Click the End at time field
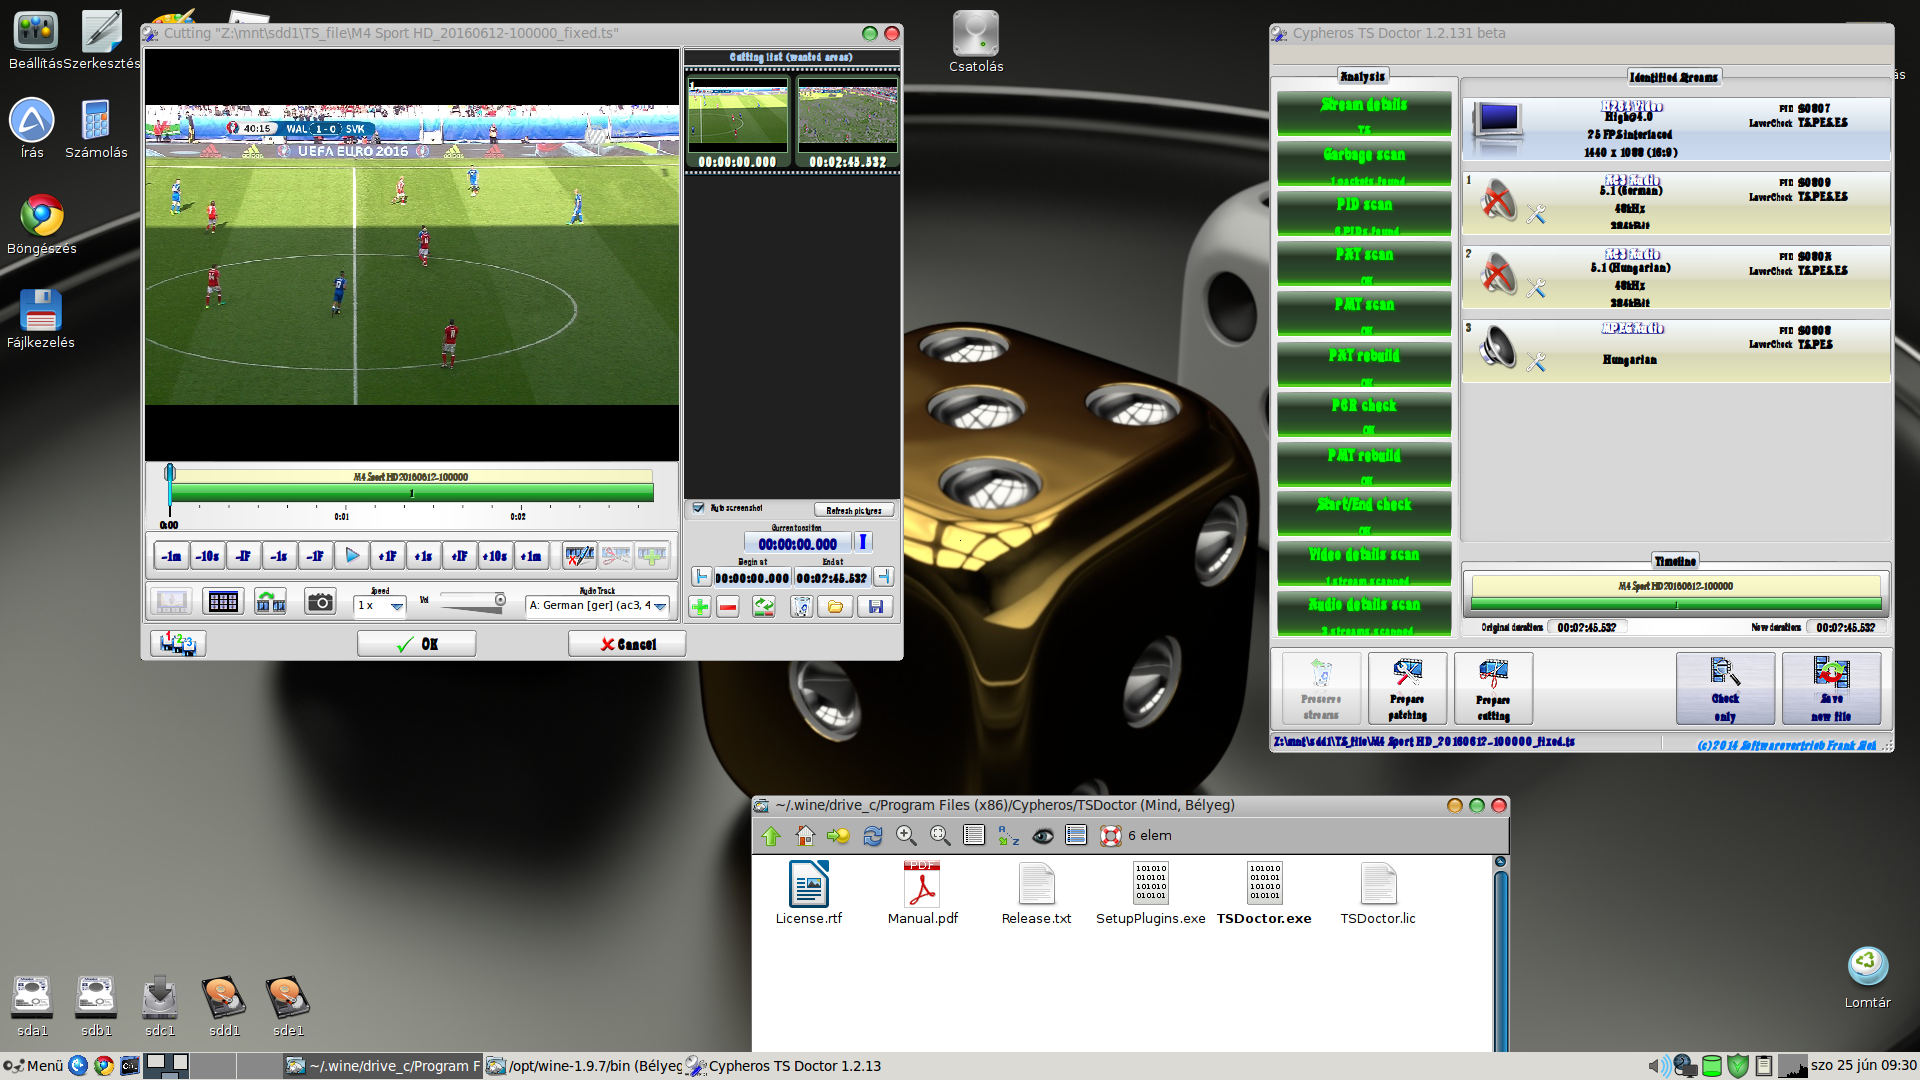 tap(832, 578)
